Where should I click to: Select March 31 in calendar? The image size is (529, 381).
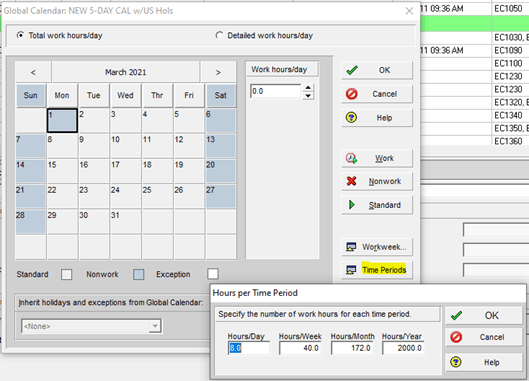[x=125, y=222]
